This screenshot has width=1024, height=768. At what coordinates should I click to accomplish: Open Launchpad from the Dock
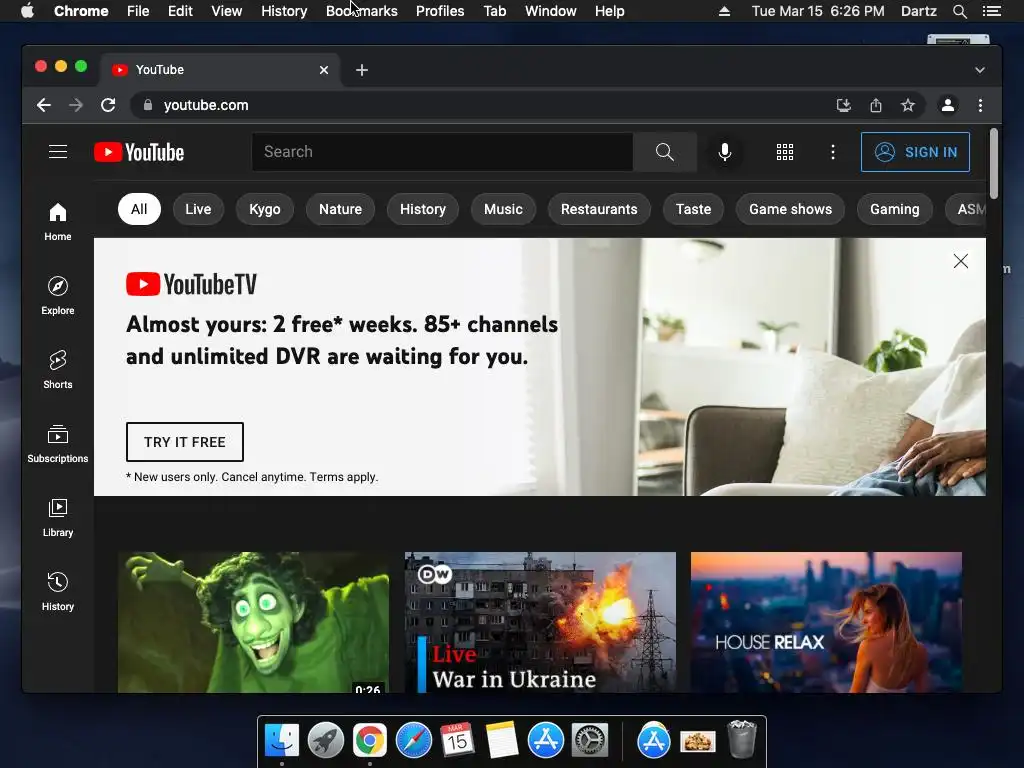point(326,740)
